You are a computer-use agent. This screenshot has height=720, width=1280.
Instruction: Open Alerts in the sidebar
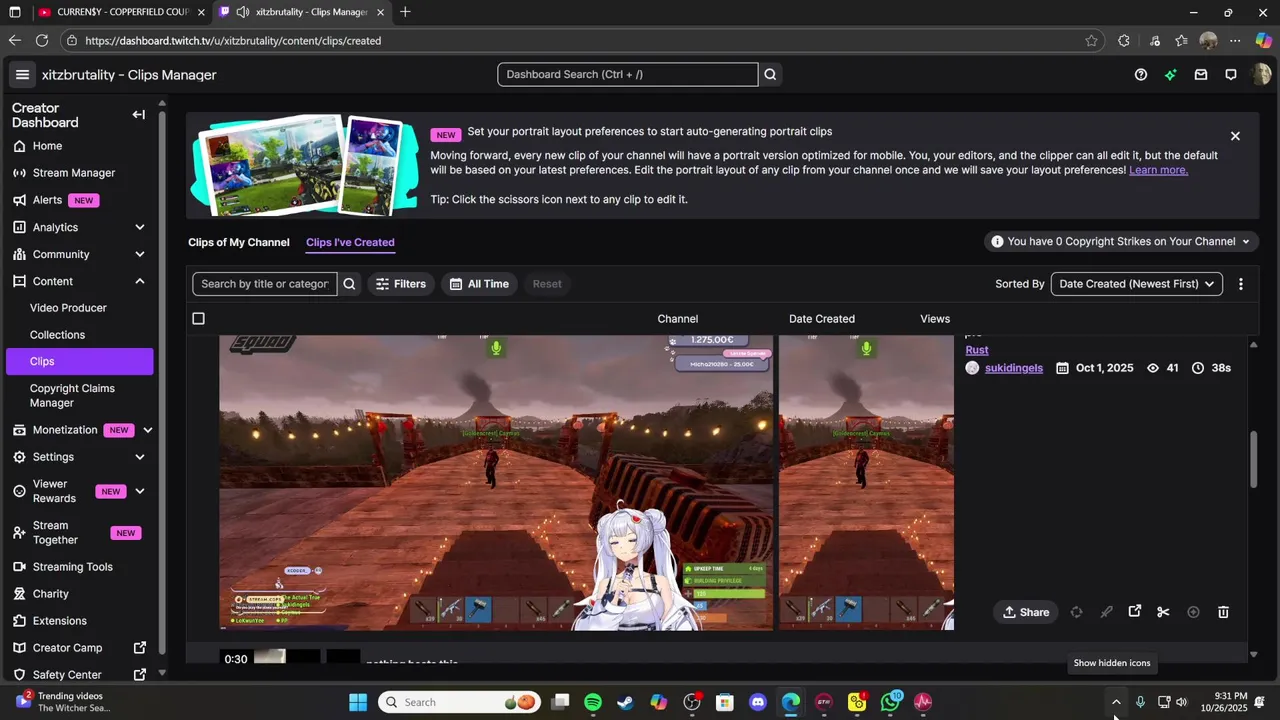pos(47,200)
